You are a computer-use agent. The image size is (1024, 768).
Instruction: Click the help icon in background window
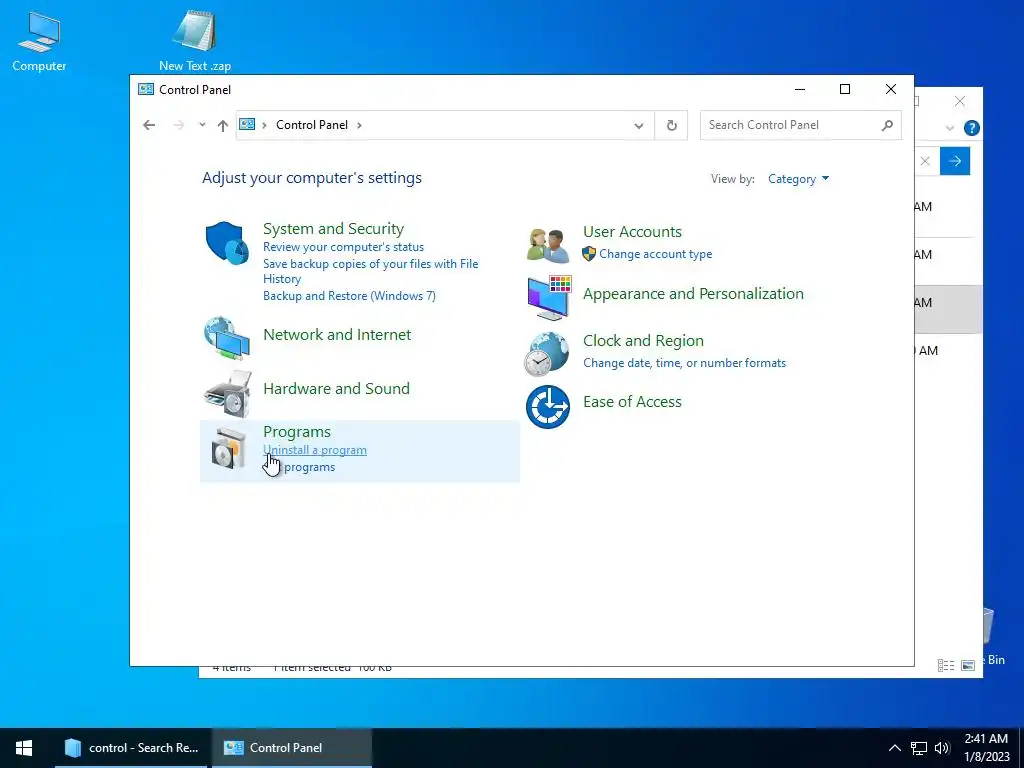click(x=972, y=128)
